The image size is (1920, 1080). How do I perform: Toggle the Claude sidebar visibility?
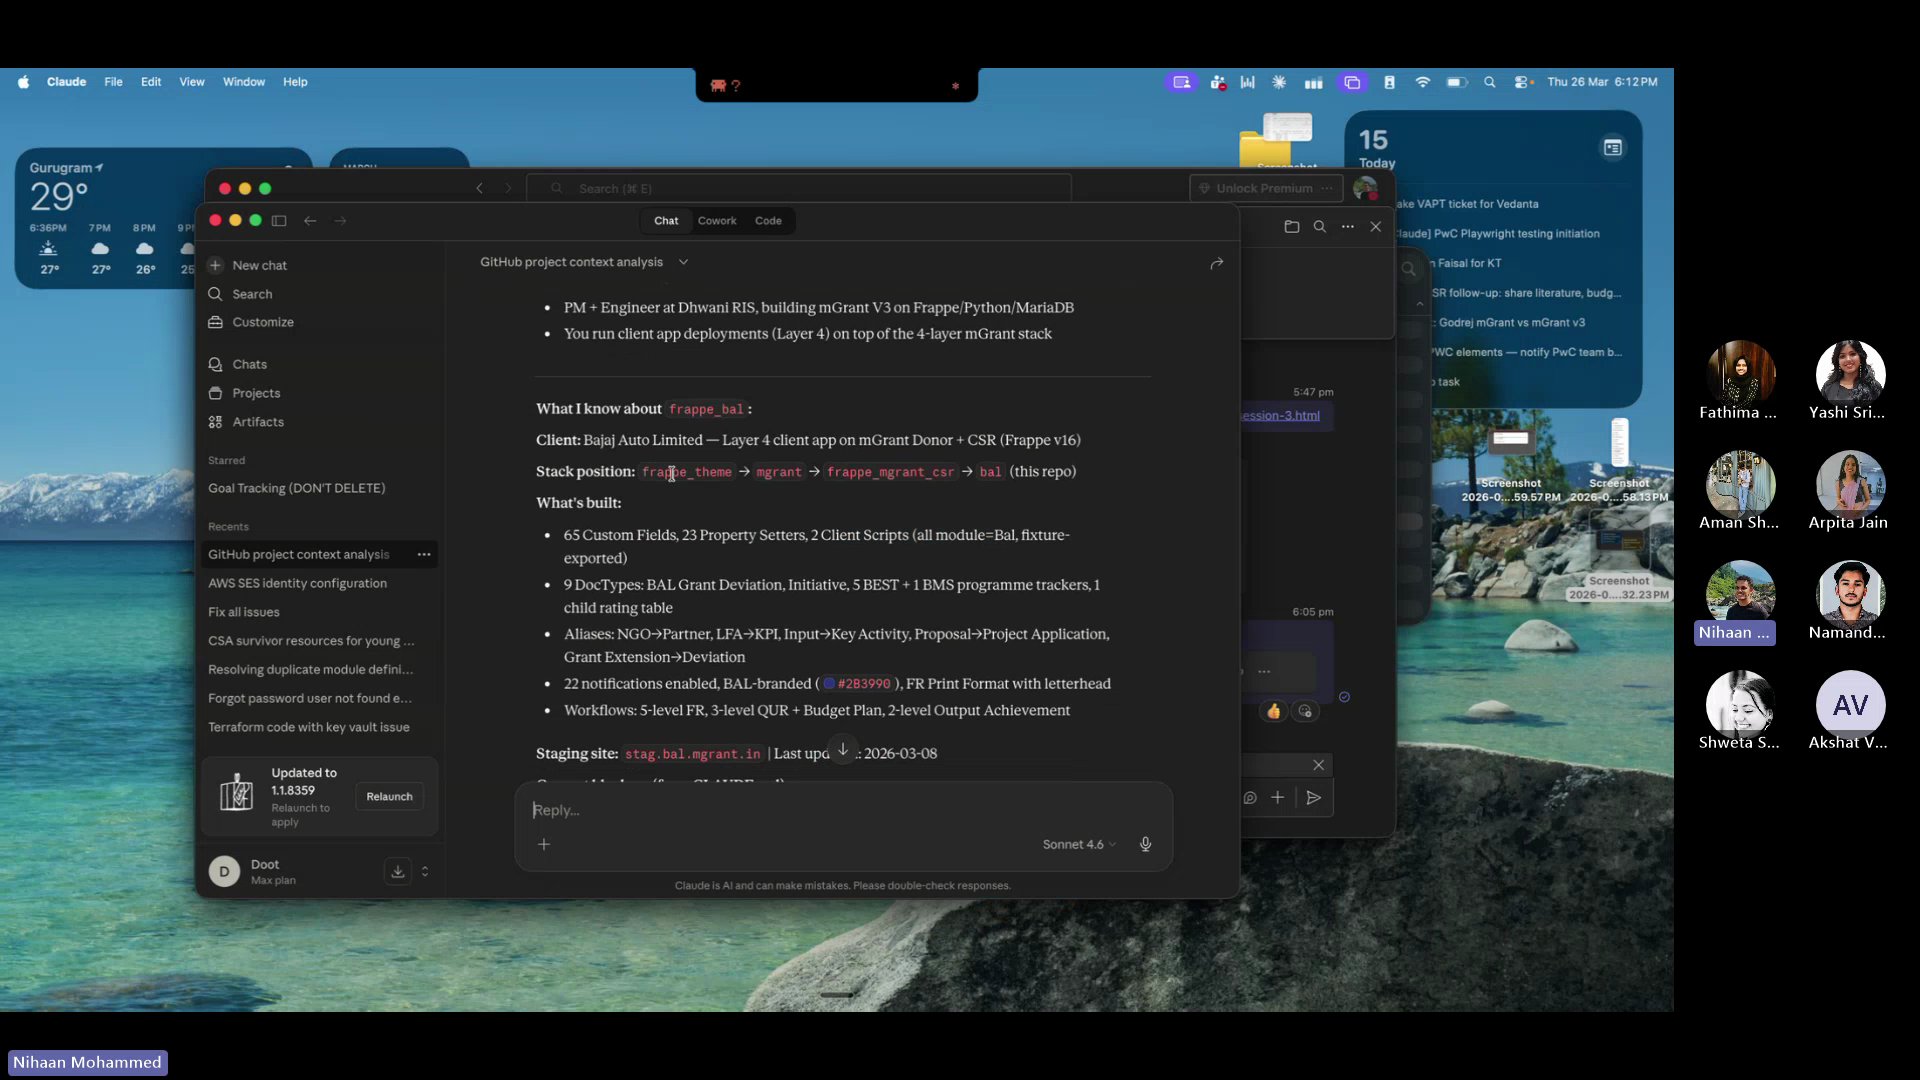(279, 221)
